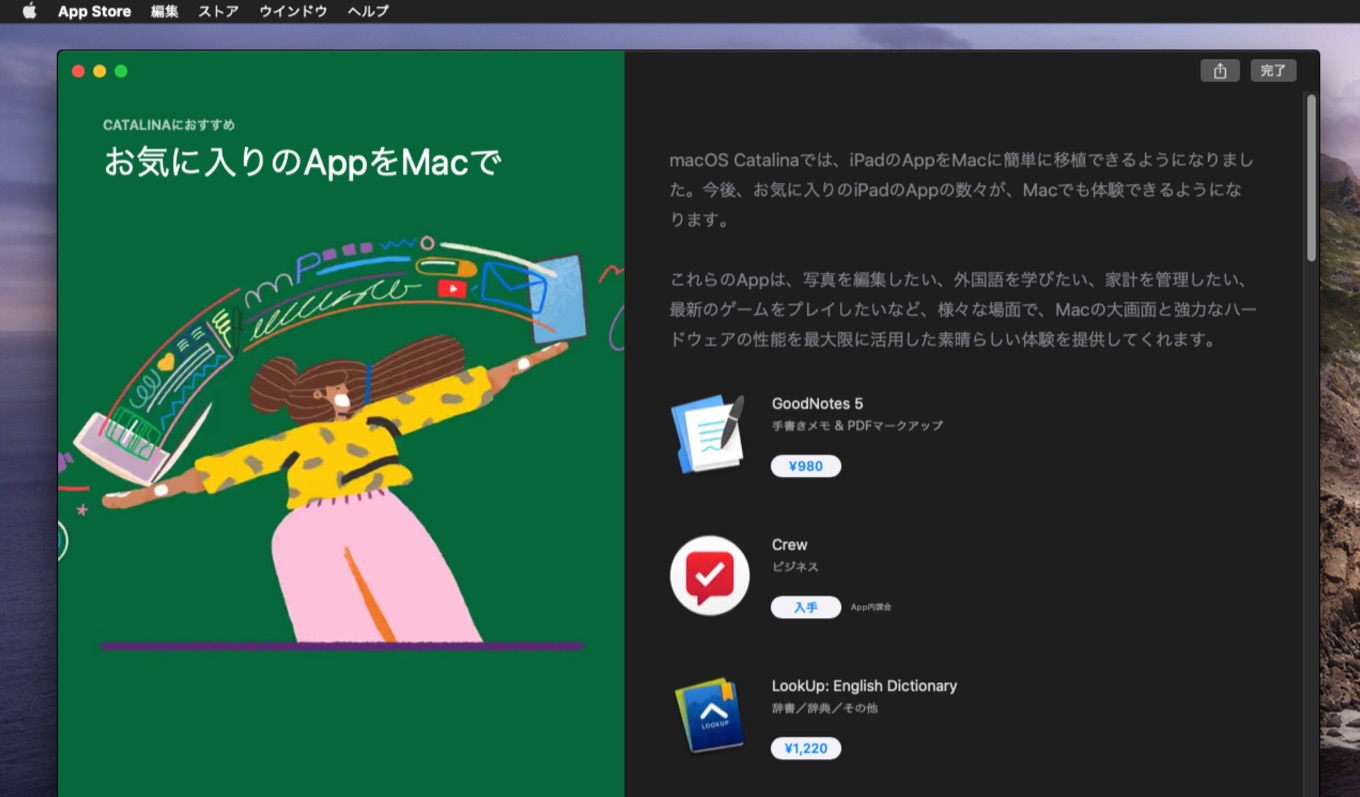Click the App内課金 label
This screenshot has height=797, width=1360.
[871, 607]
